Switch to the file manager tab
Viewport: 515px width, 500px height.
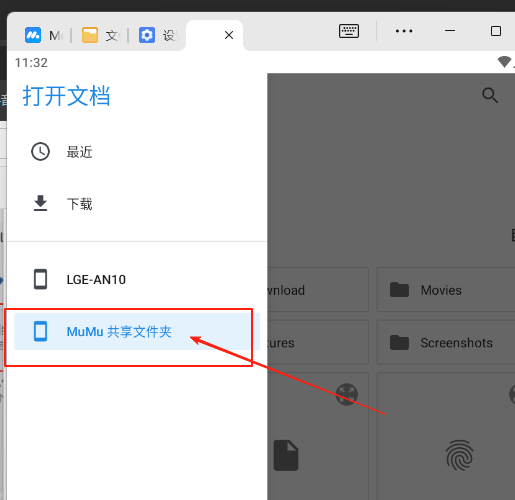pos(100,35)
